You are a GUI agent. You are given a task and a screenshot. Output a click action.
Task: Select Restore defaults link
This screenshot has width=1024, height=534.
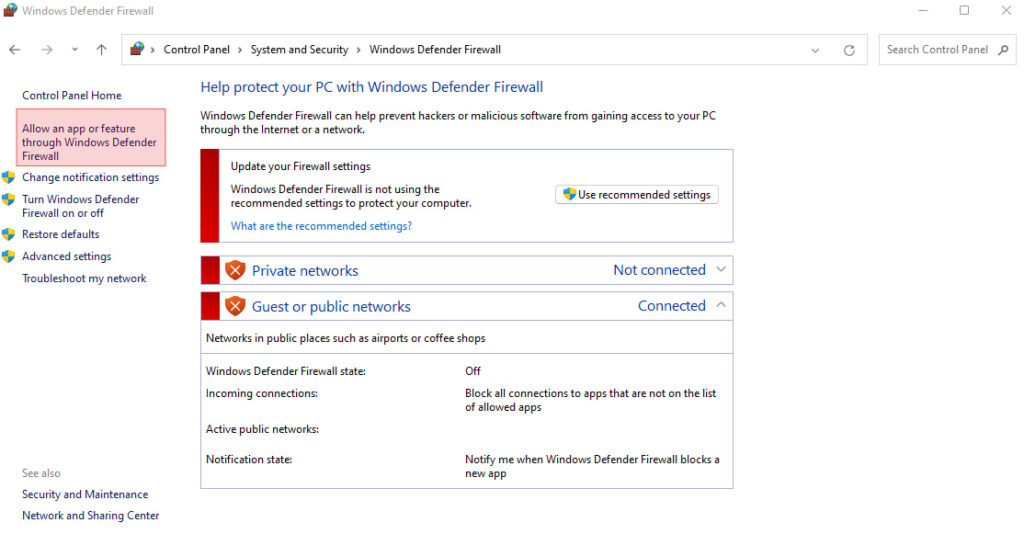point(61,234)
